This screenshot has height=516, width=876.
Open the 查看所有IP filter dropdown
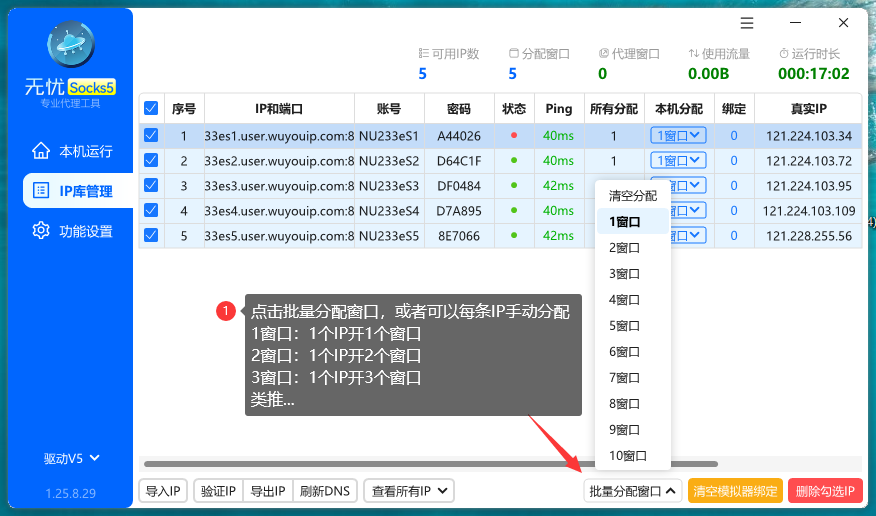click(x=409, y=490)
